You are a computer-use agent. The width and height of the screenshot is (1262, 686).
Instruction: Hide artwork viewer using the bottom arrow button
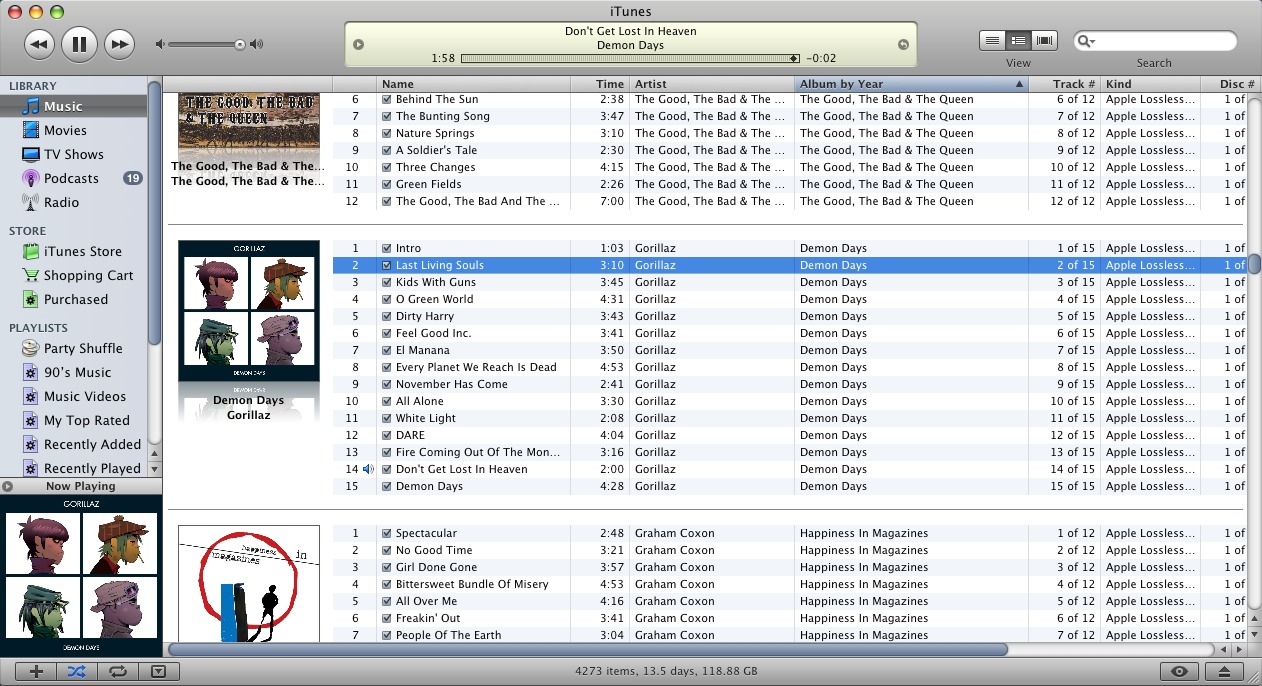[x=157, y=672]
